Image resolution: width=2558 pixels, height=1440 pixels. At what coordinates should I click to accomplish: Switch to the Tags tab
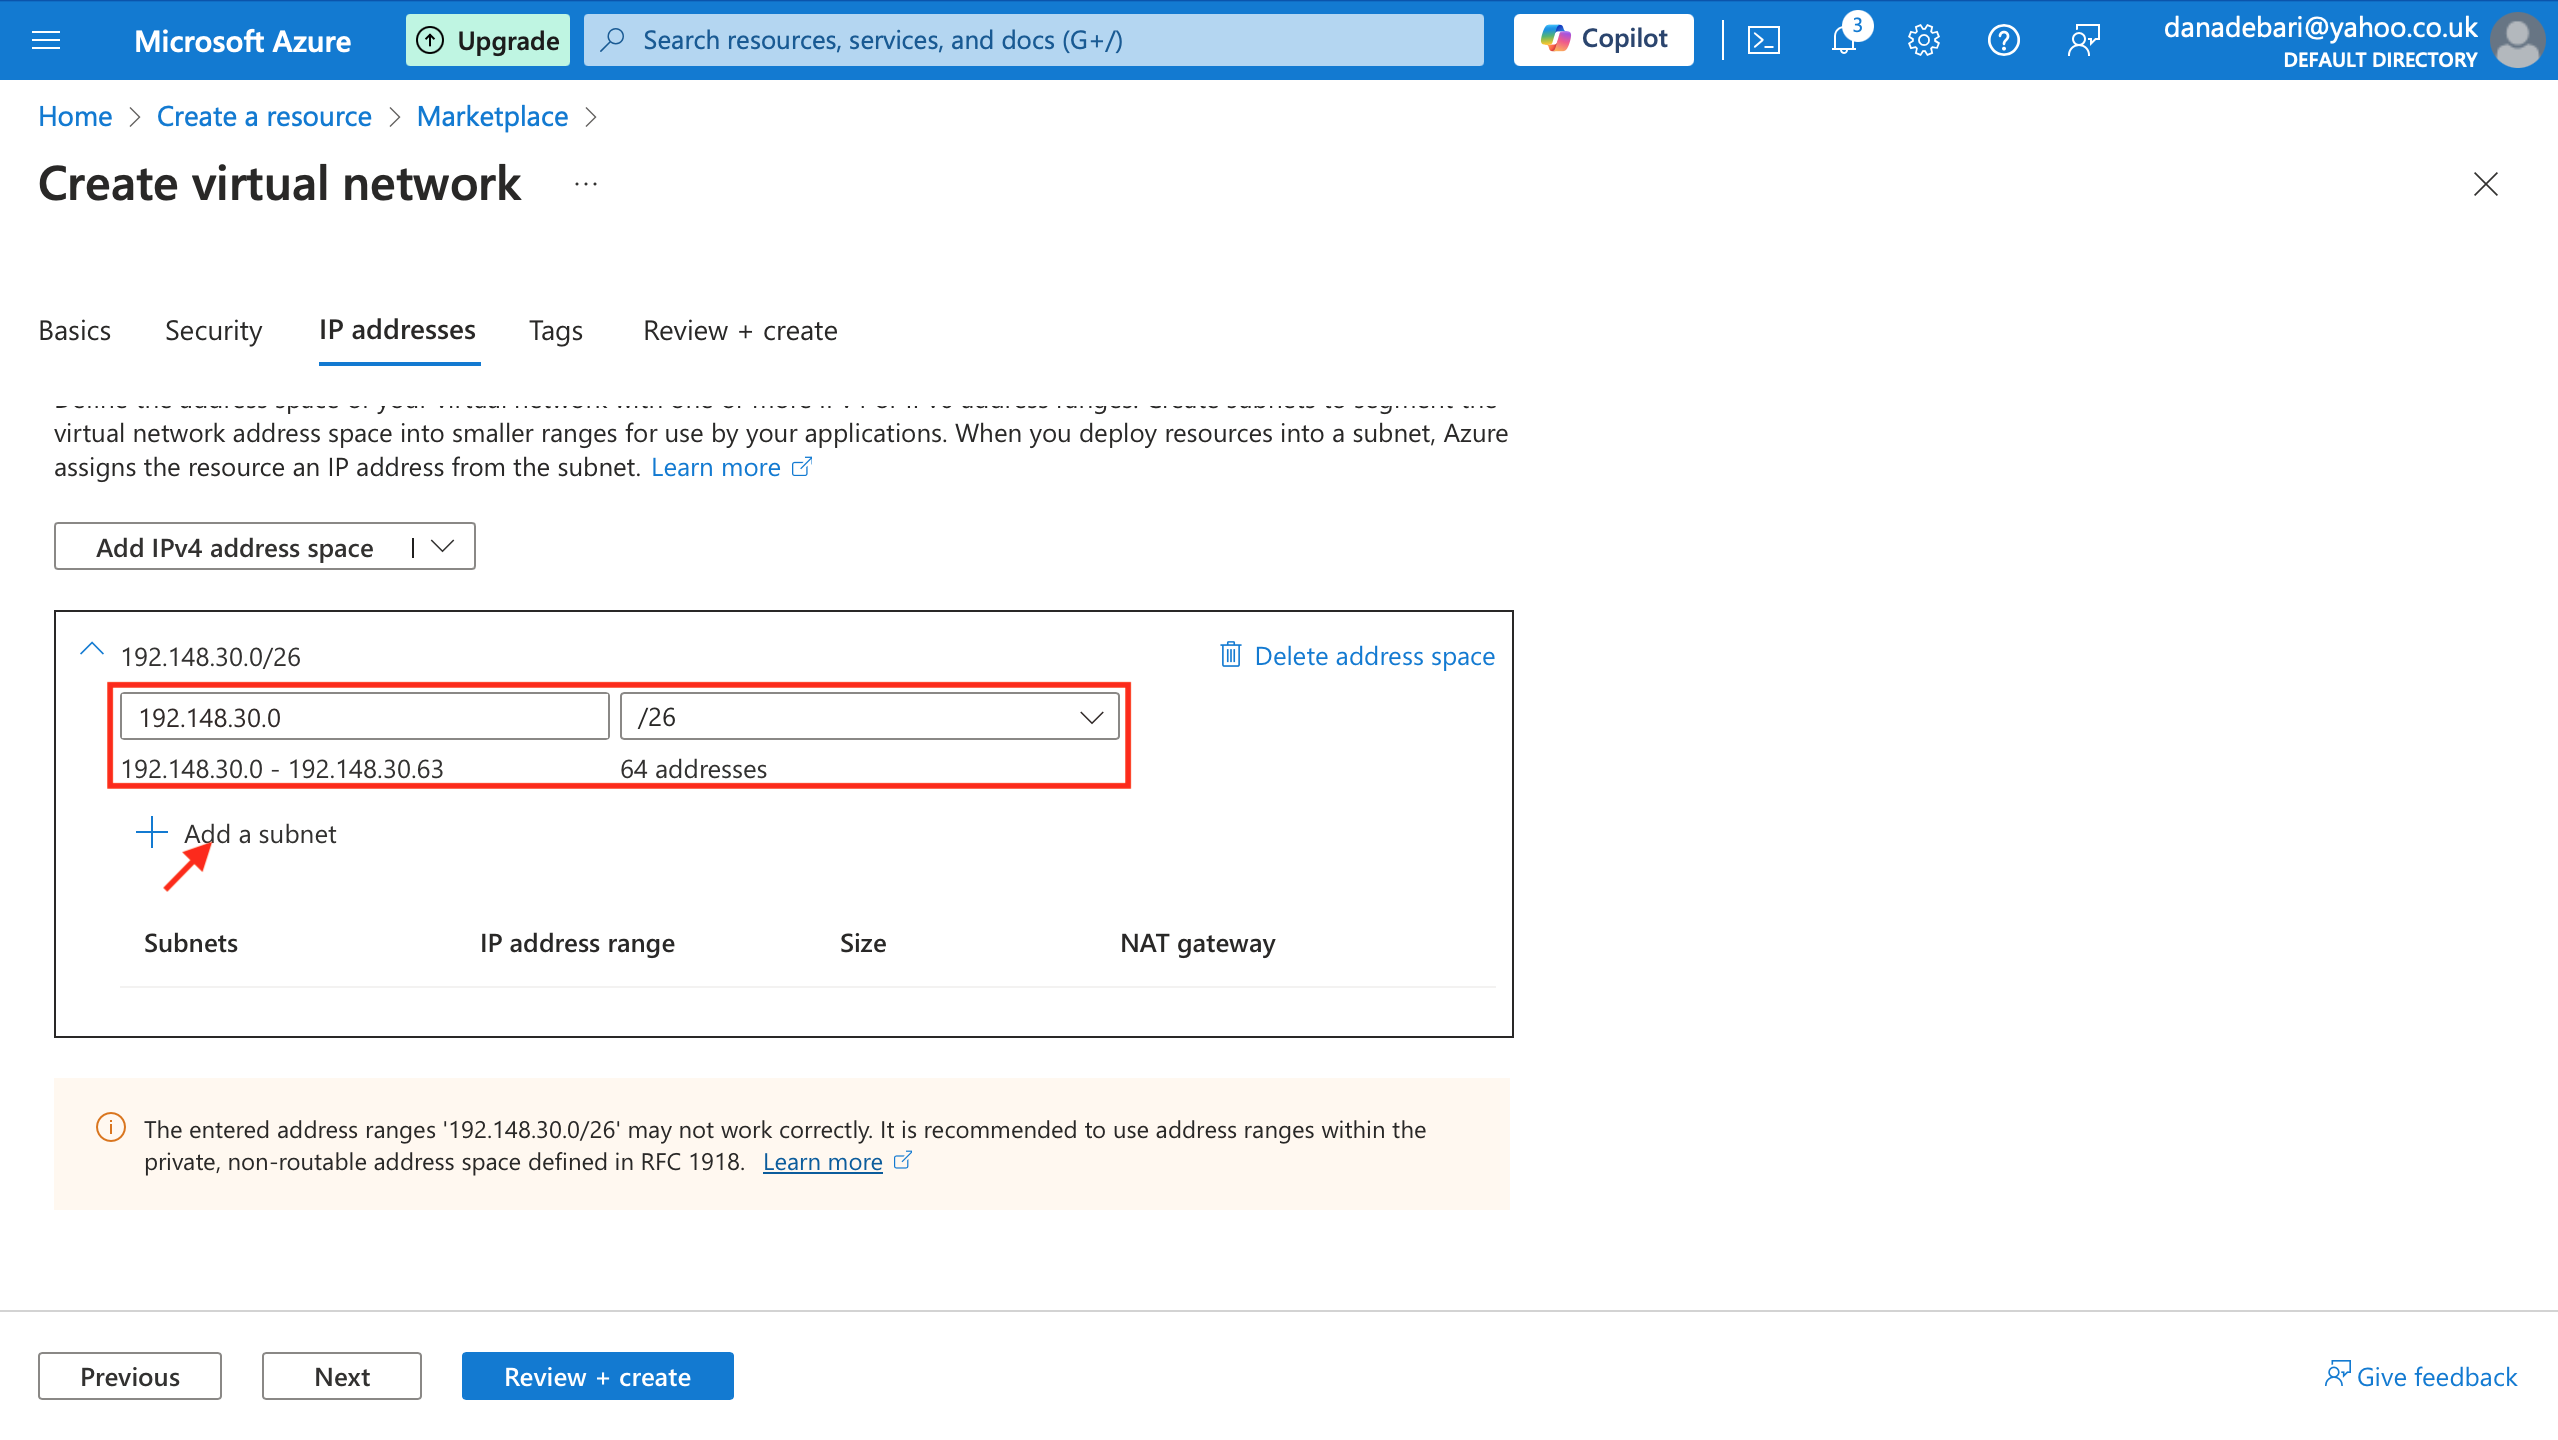[555, 330]
